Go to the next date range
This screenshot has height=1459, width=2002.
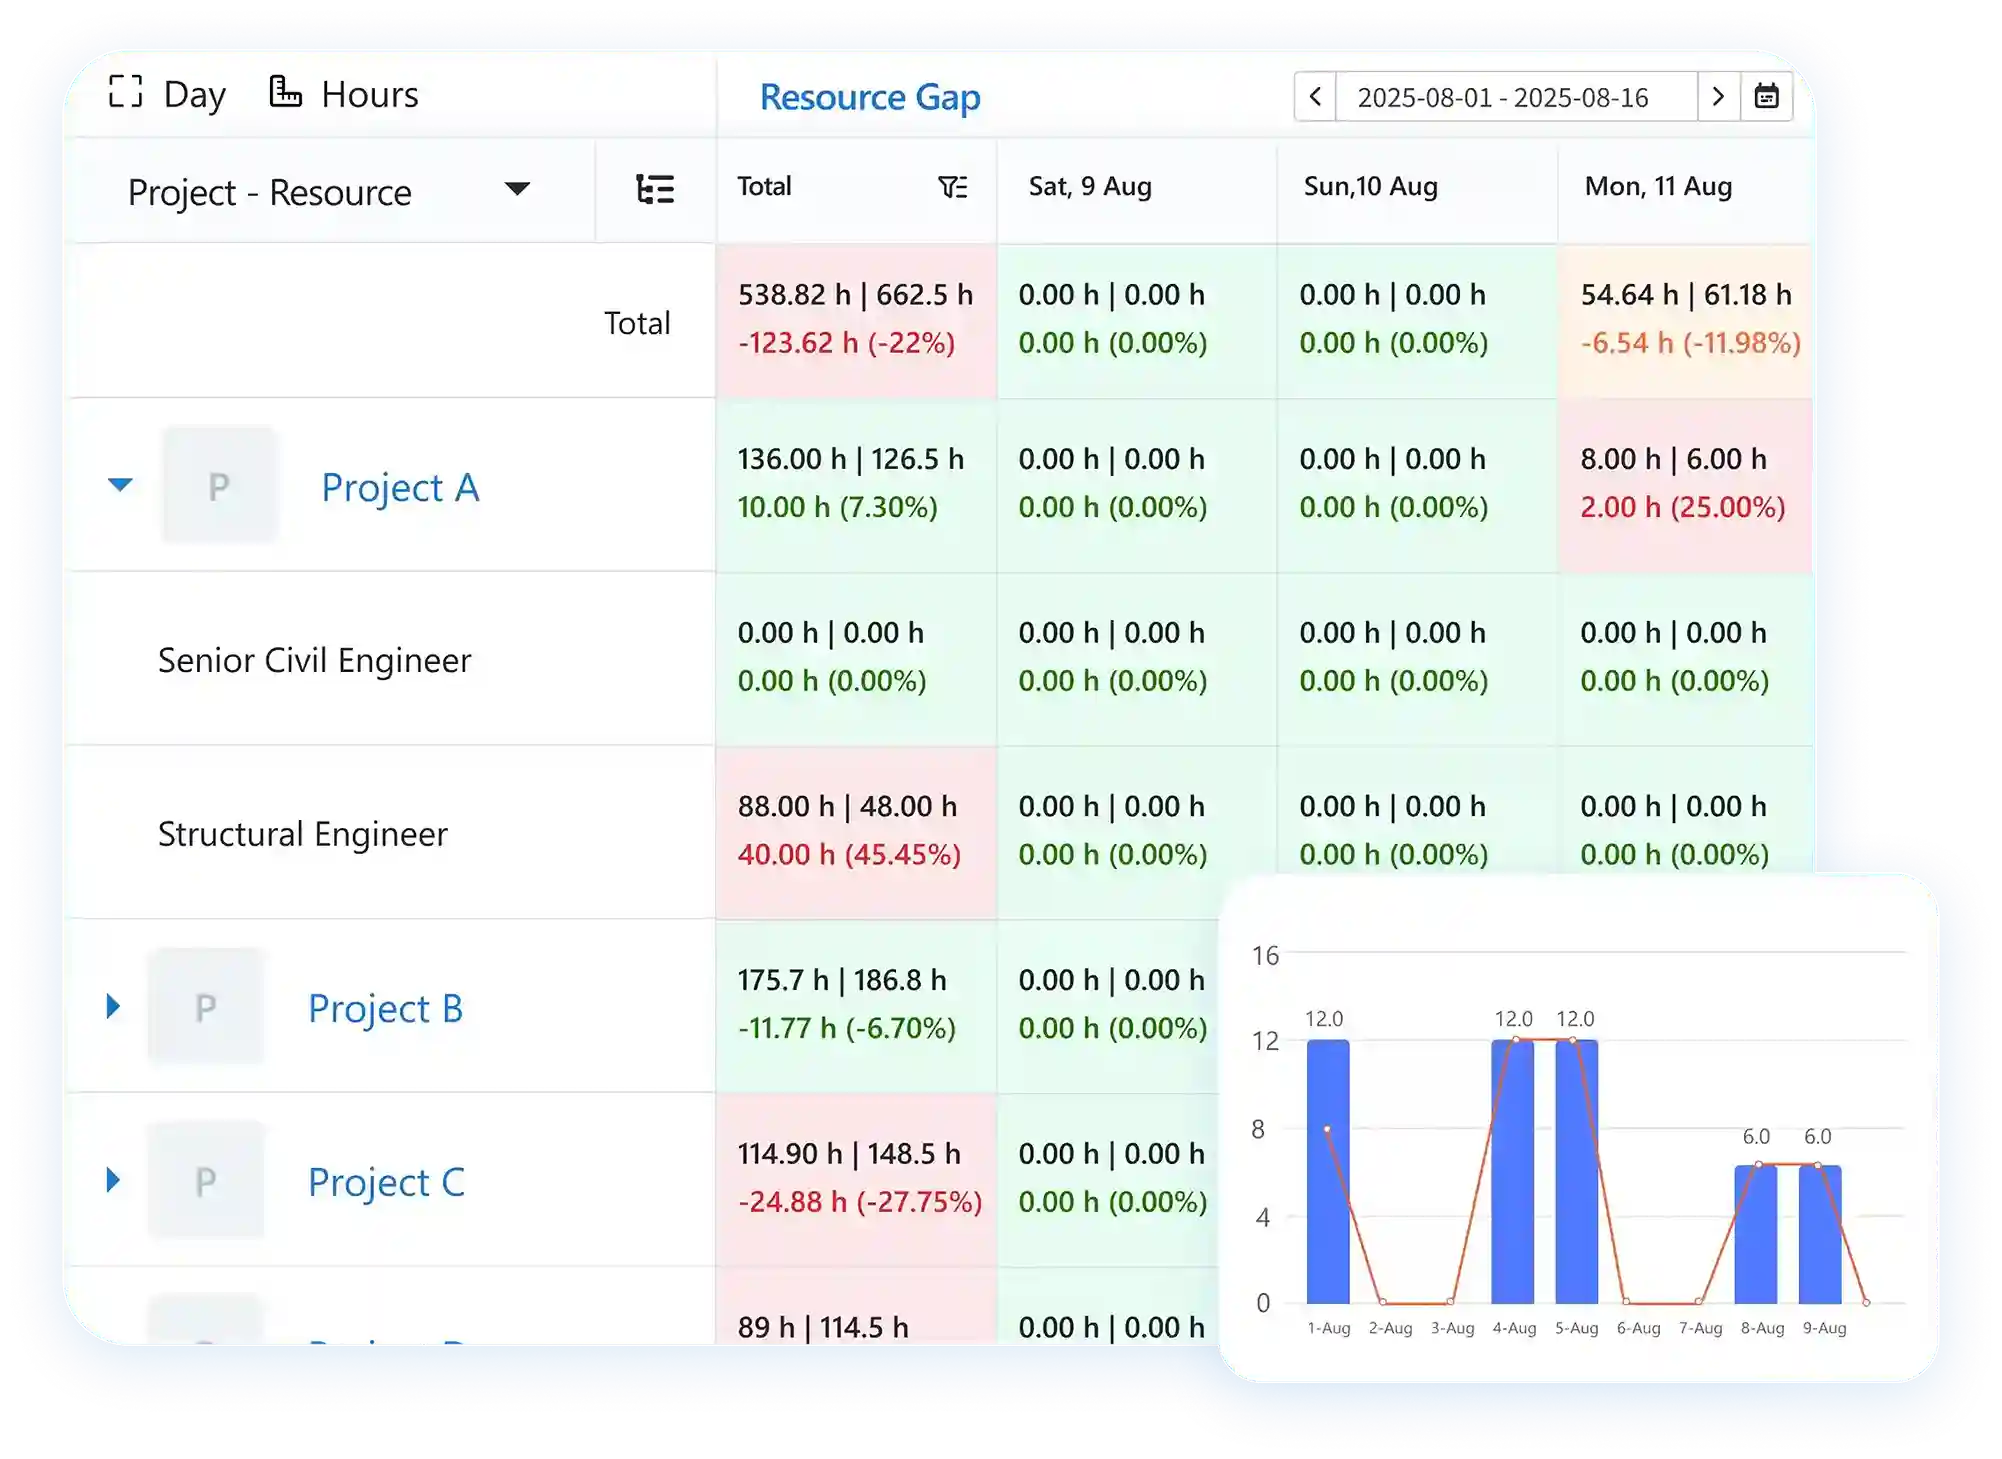click(x=1718, y=97)
